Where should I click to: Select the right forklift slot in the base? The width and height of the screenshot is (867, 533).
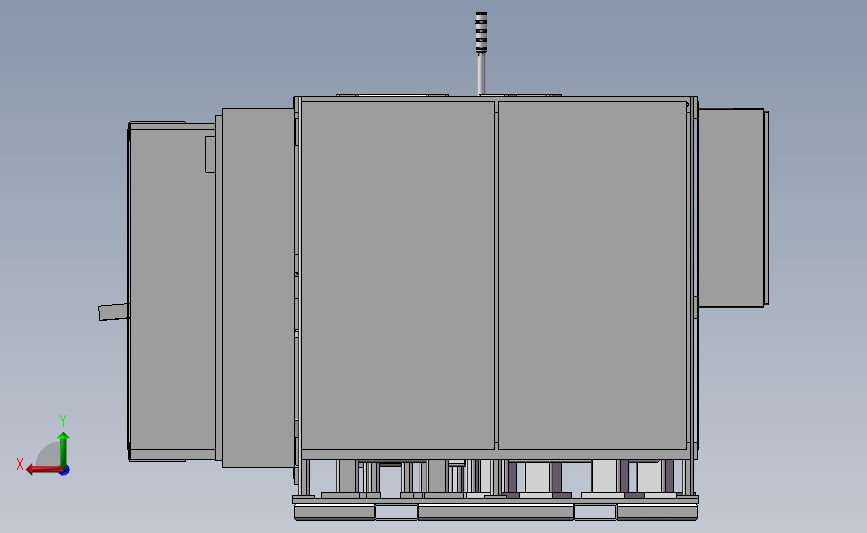tap(595, 512)
